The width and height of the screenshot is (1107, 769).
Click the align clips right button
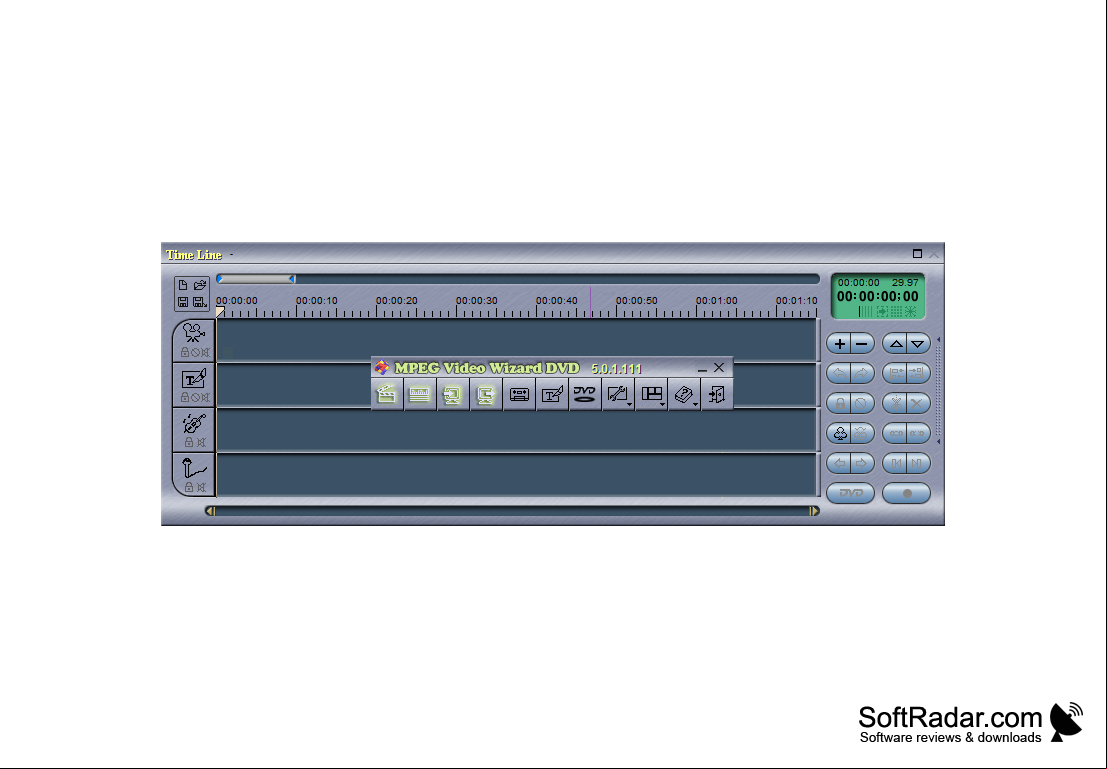pos(918,373)
